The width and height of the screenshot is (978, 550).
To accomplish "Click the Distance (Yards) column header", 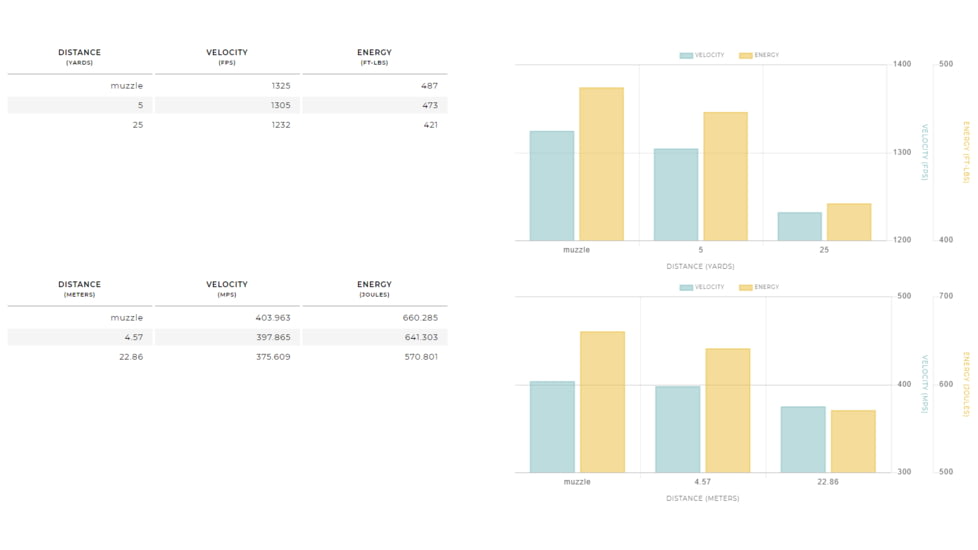I will click(x=79, y=57).
